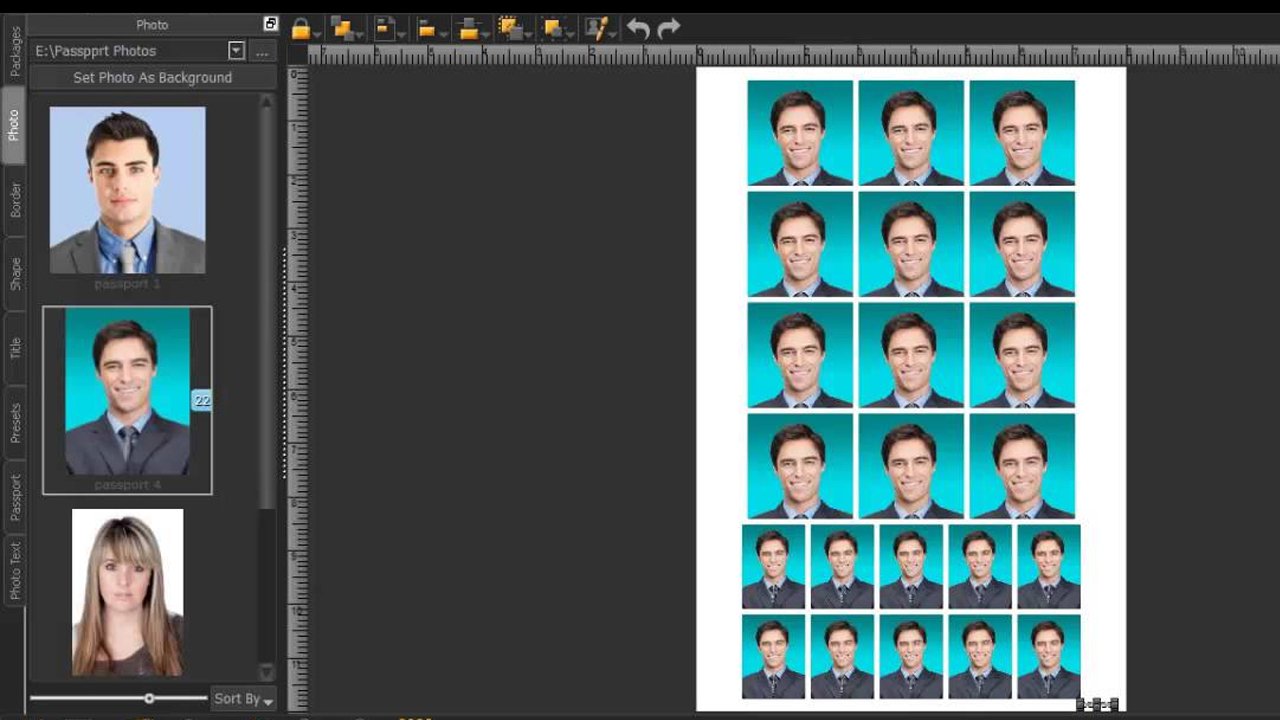Select the Photo Text side tab
The image size is (1280, 720).
pyautogui.click(x=15, y=572)
